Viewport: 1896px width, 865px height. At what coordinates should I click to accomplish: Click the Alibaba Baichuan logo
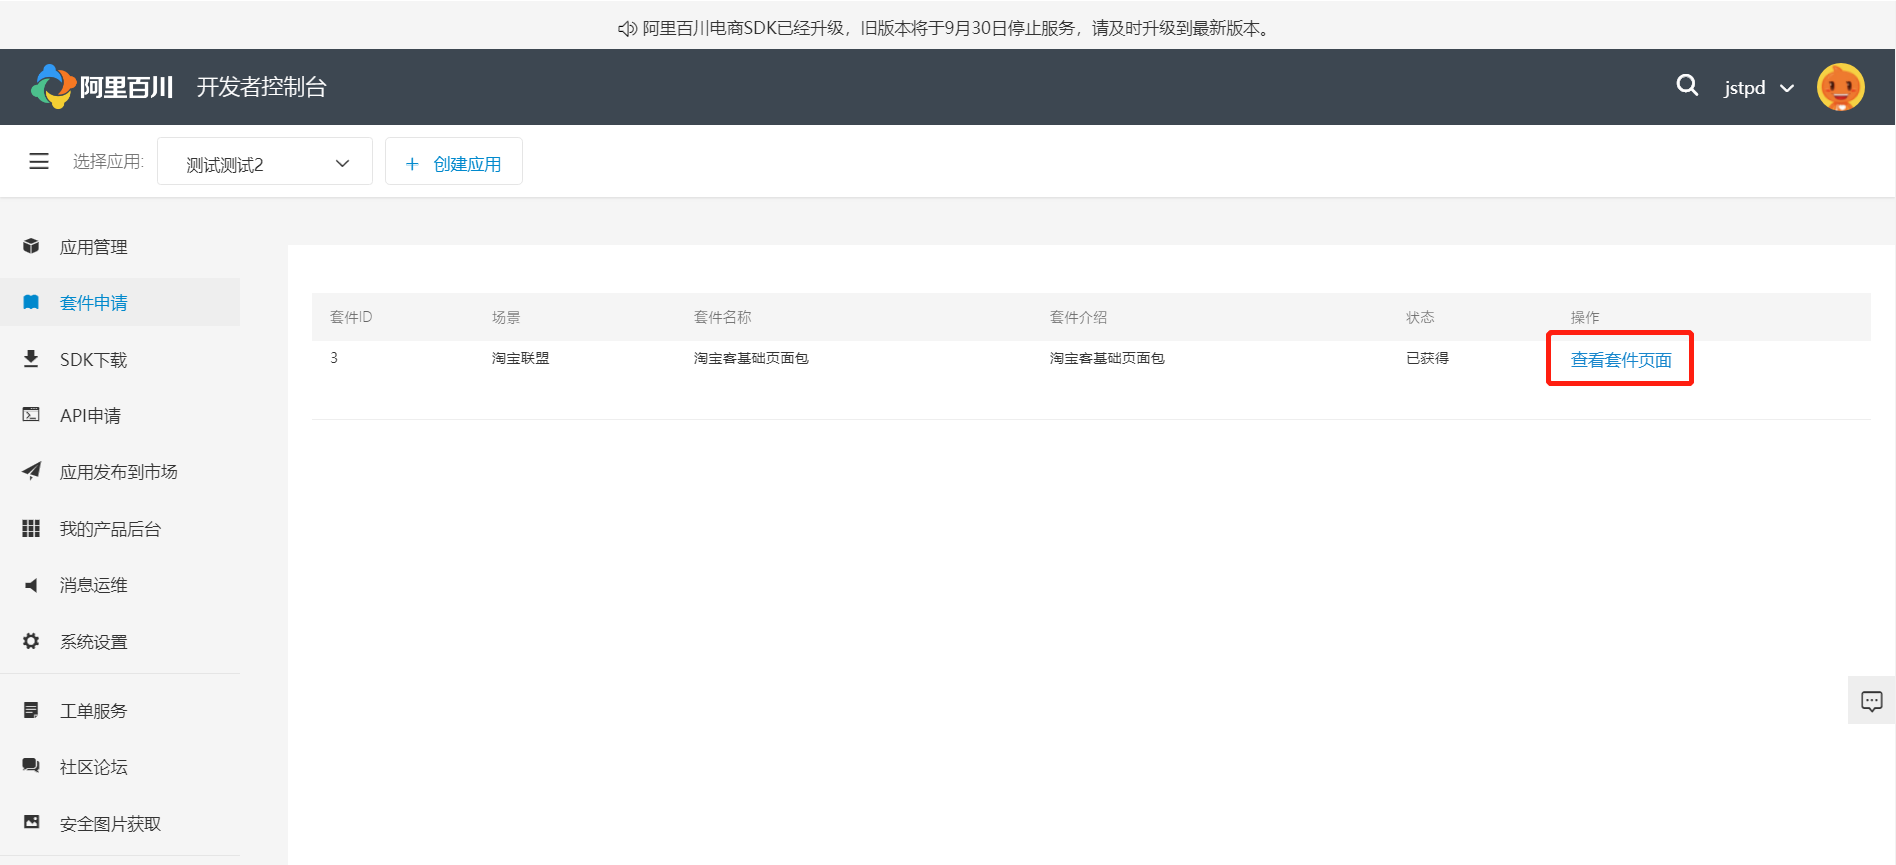102,87
